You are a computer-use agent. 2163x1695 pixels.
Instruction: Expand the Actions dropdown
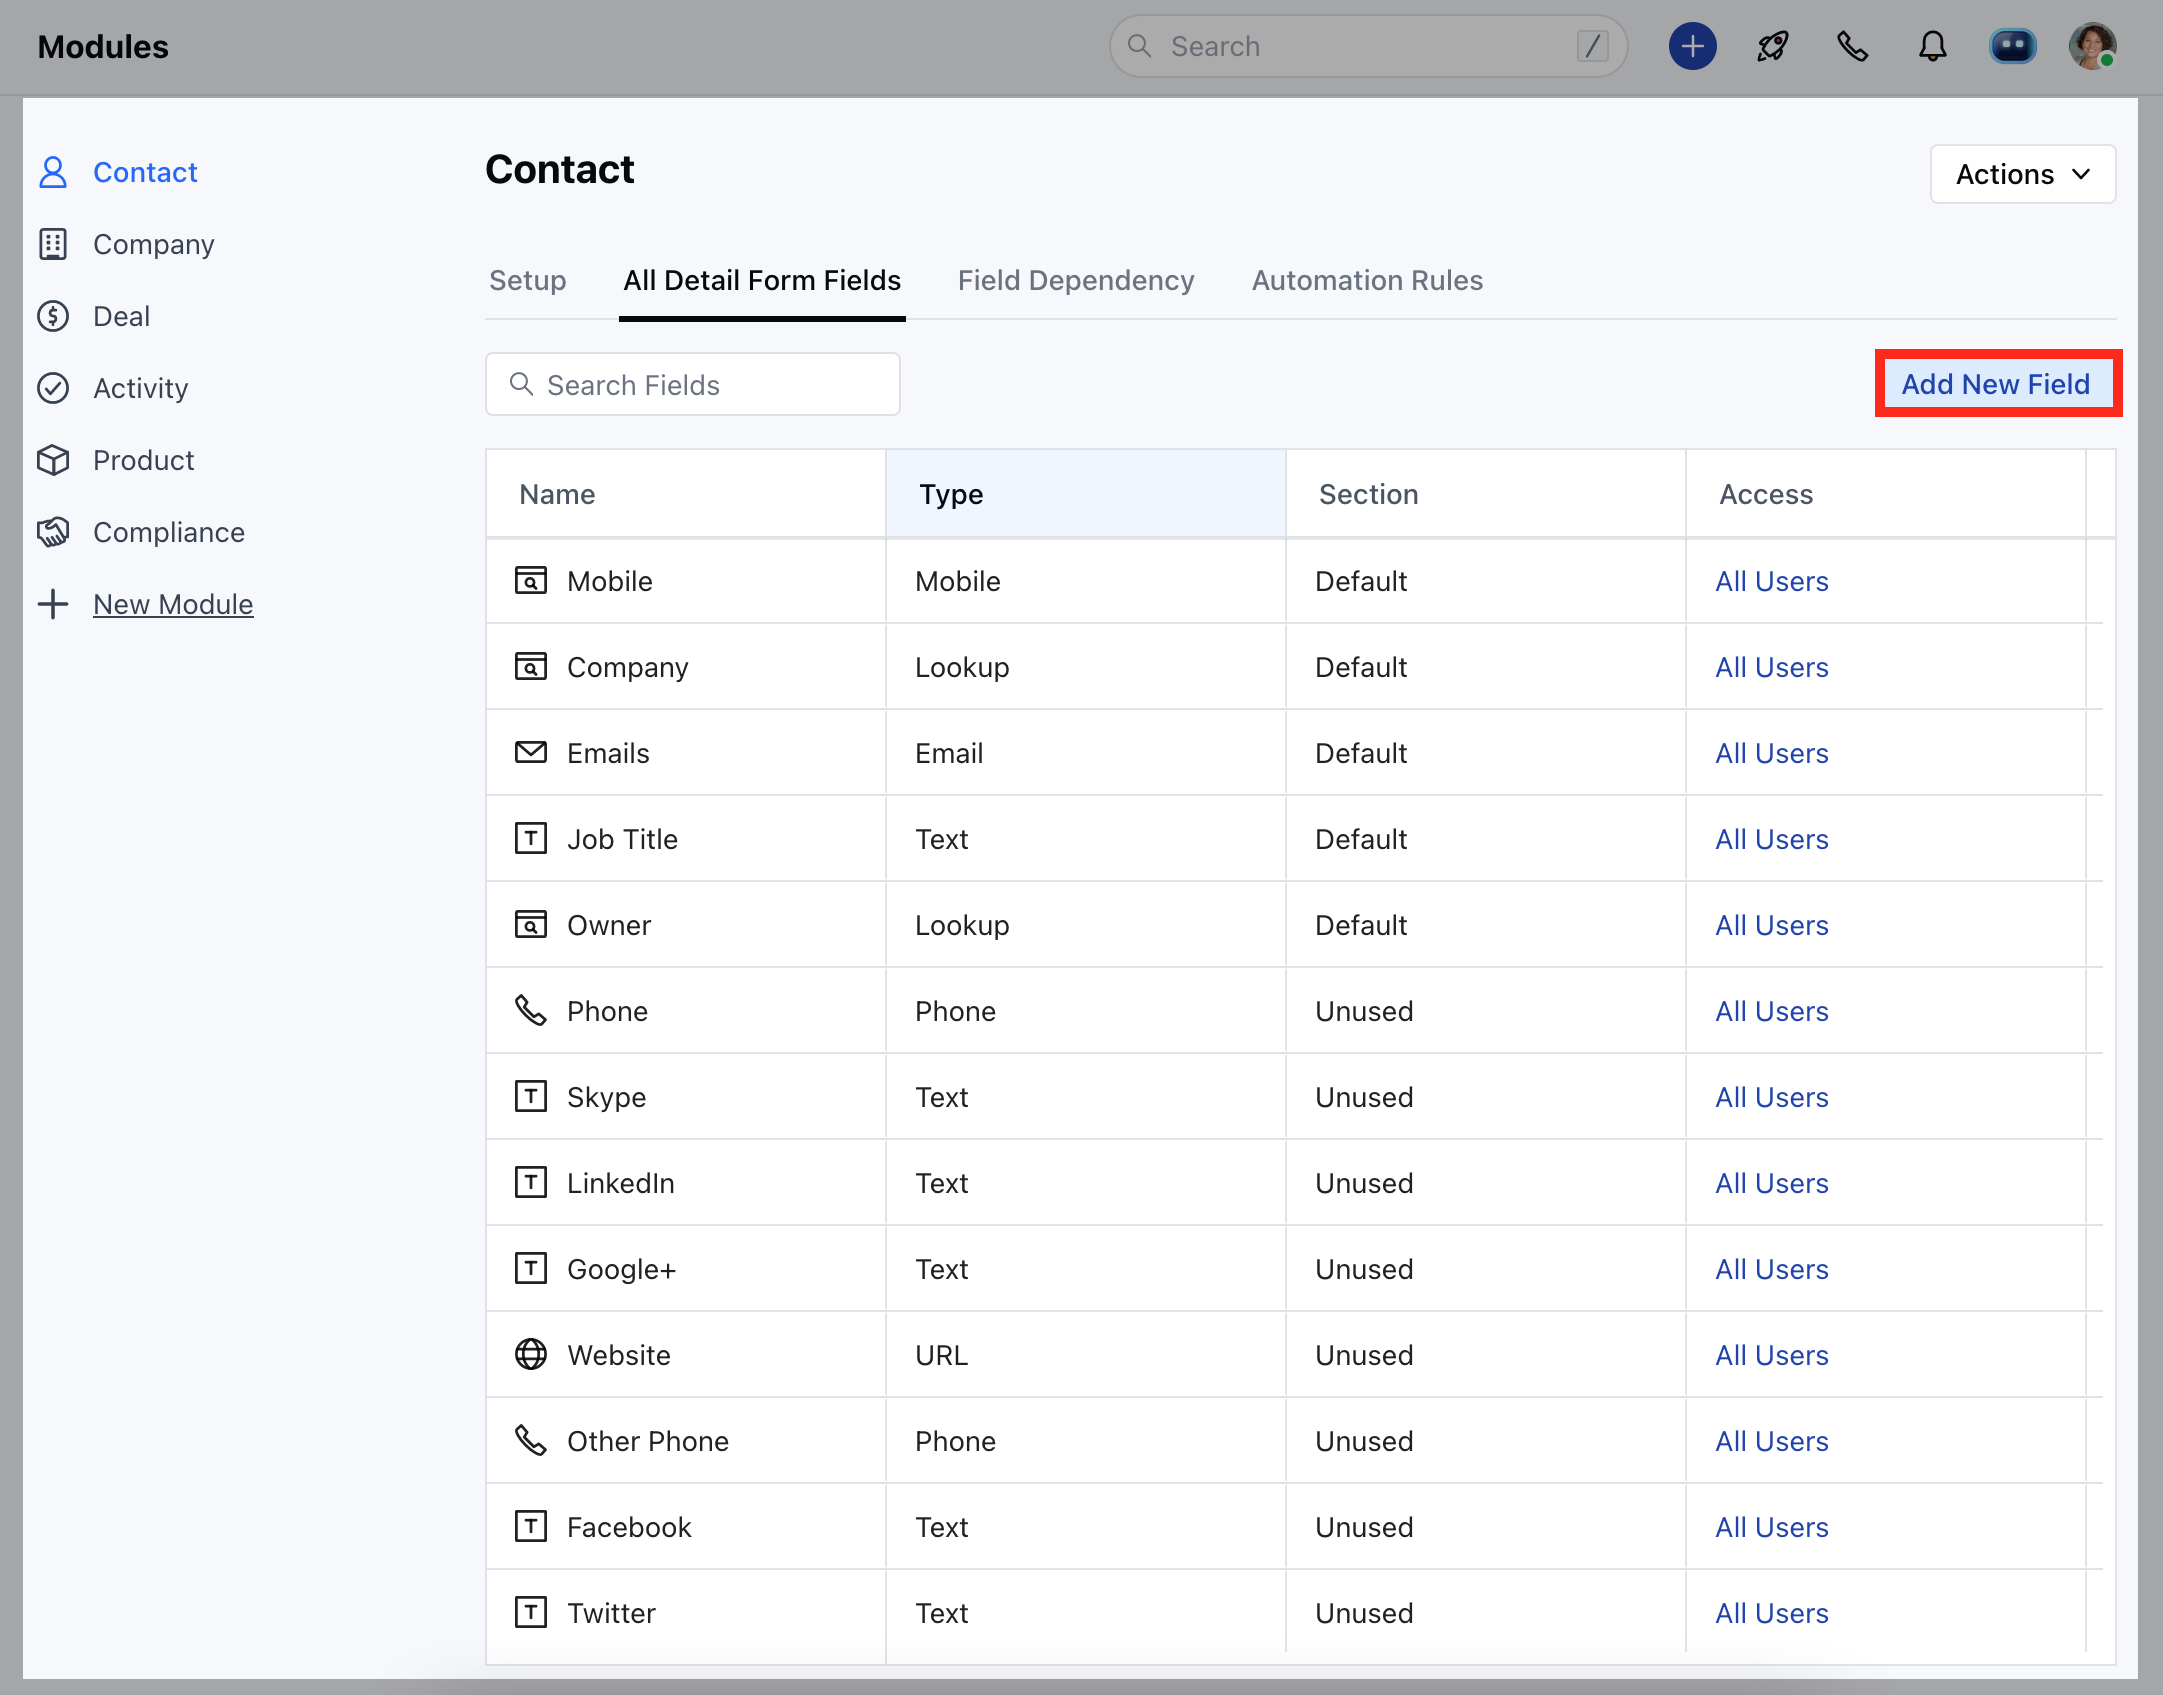click(2022, 175)
